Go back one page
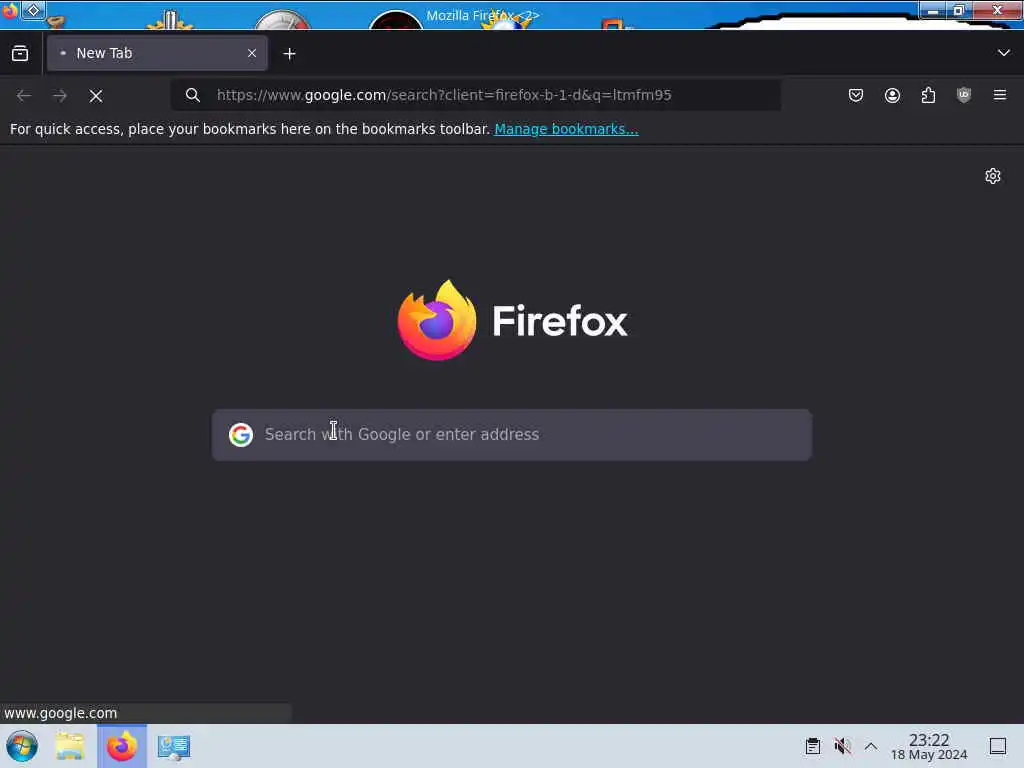Viewport: 1024px width, 768px height. point(24,96)
